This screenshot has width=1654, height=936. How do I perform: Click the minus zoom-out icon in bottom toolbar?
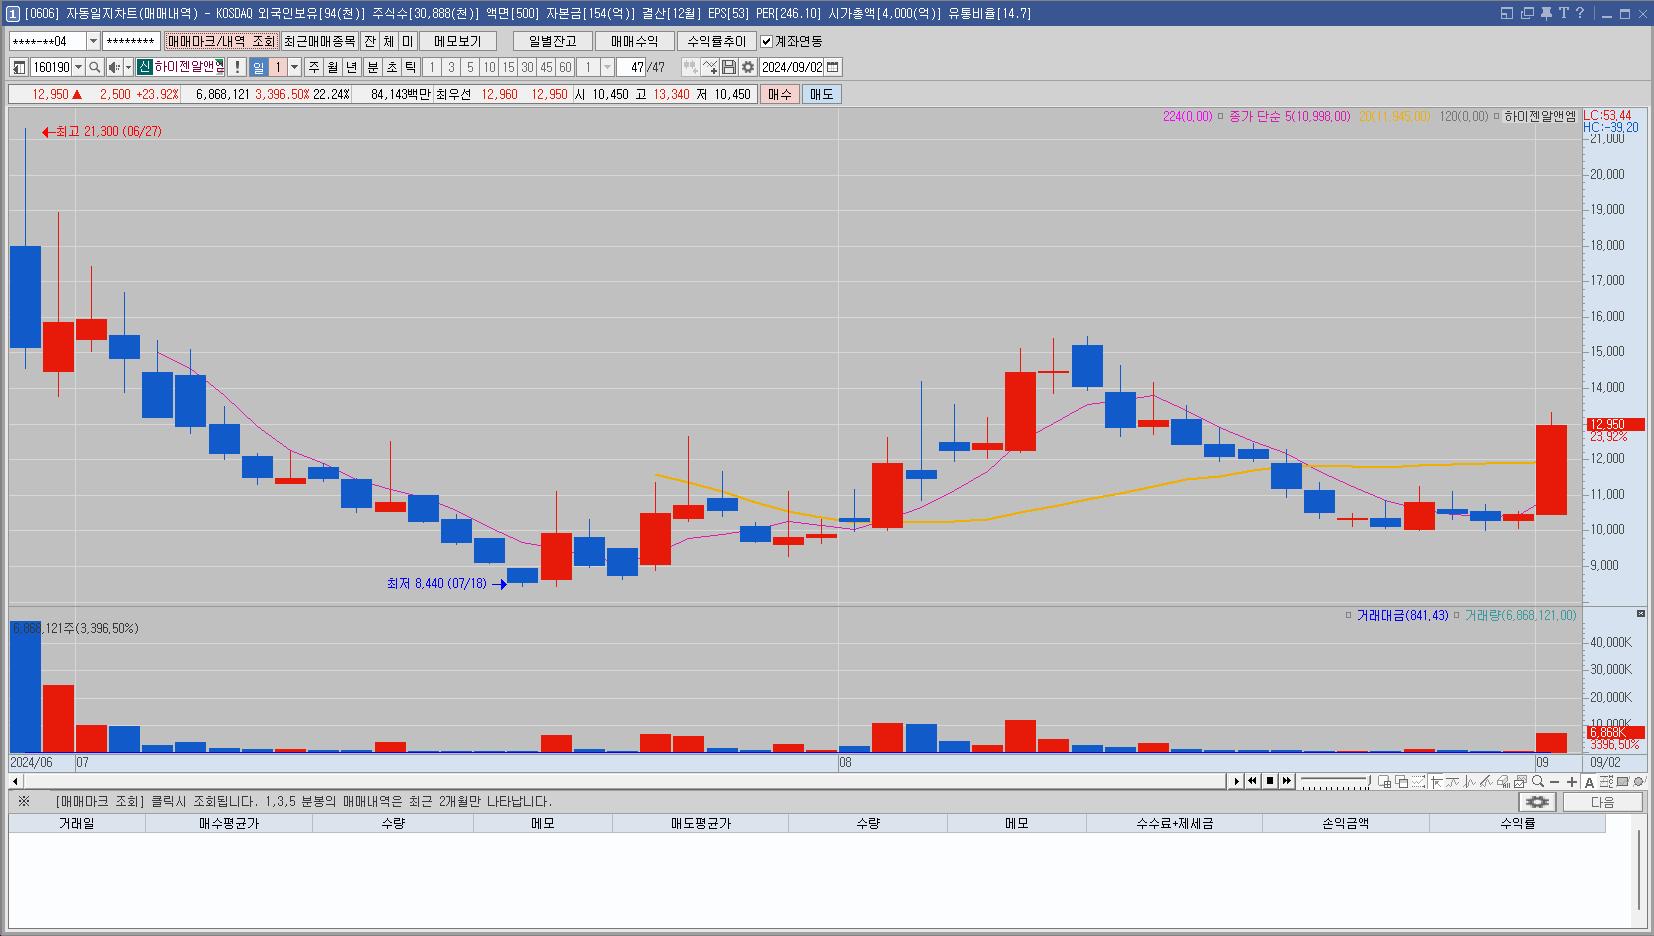point(1555,782)
